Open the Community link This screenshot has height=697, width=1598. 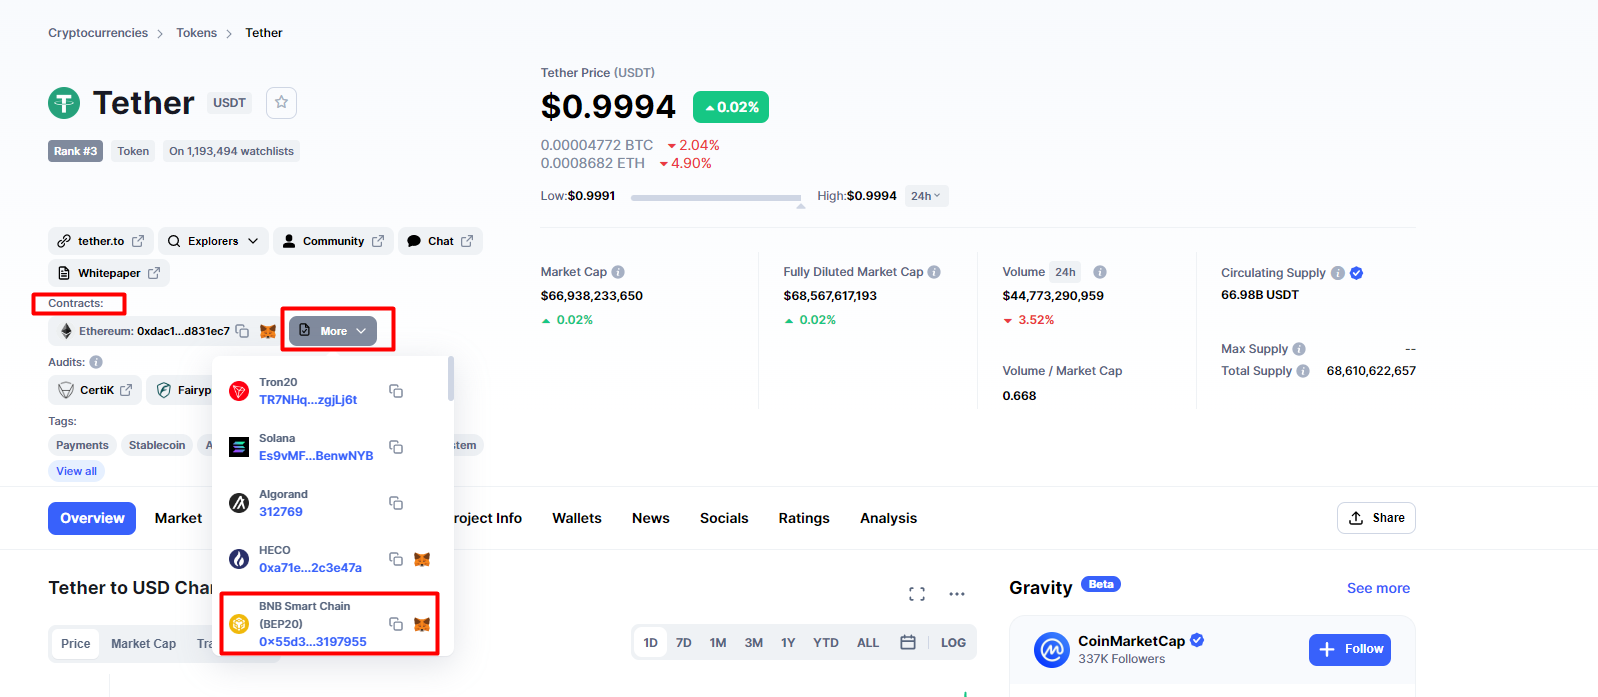coord(333,241)
